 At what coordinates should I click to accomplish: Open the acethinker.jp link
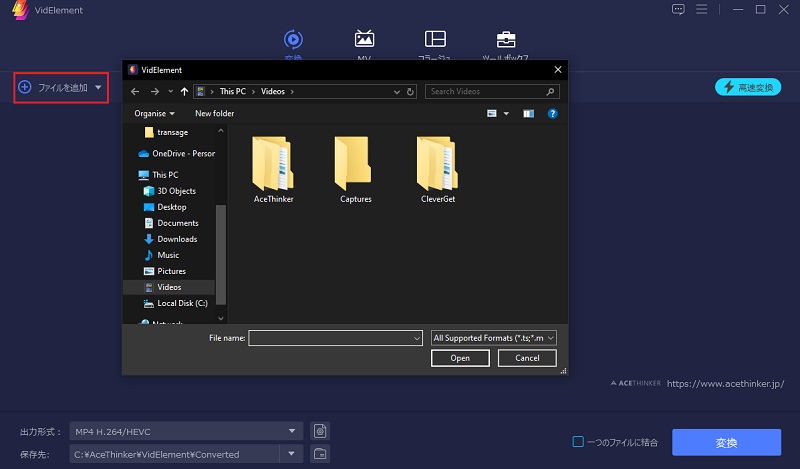pos(725,384)
